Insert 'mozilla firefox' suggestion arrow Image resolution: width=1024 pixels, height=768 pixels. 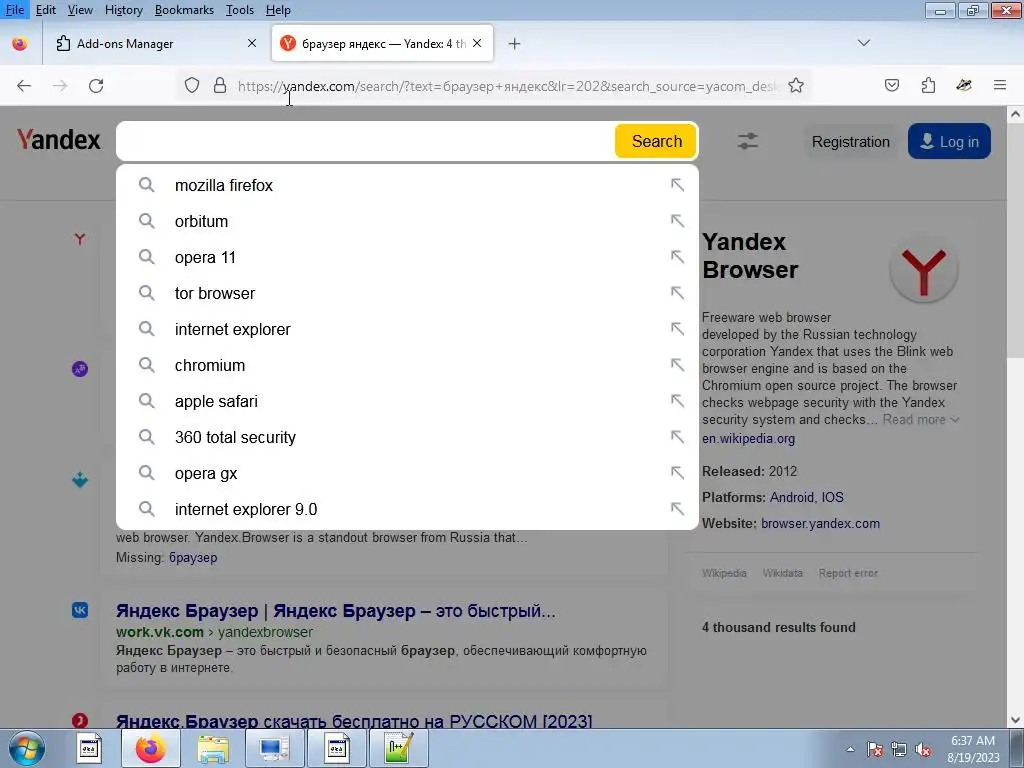(x=677, y=185)
